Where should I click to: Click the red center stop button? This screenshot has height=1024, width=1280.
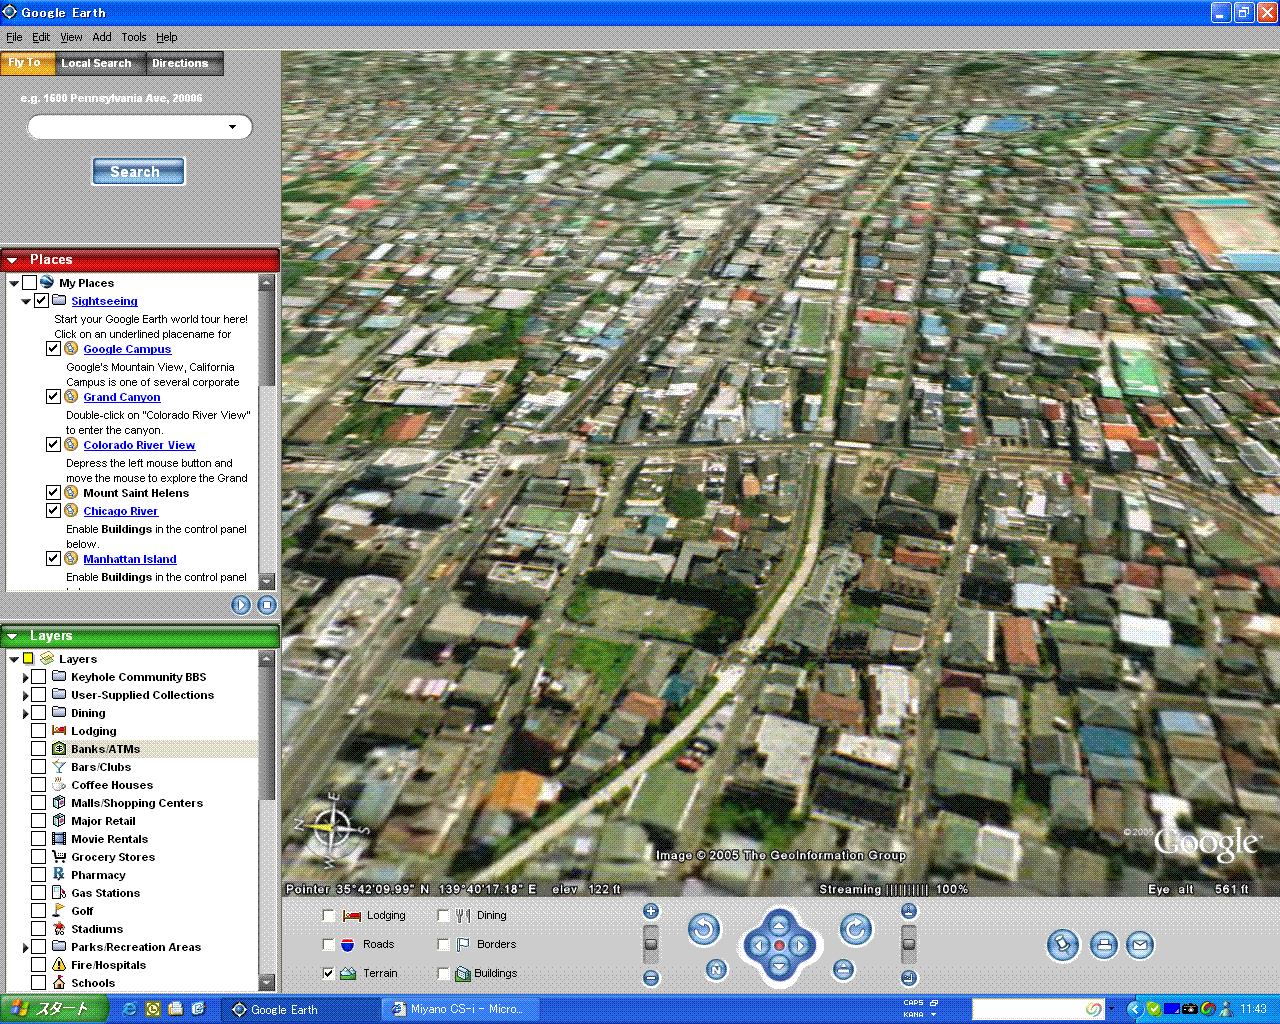pyautogui.click(x=779, y=945)
